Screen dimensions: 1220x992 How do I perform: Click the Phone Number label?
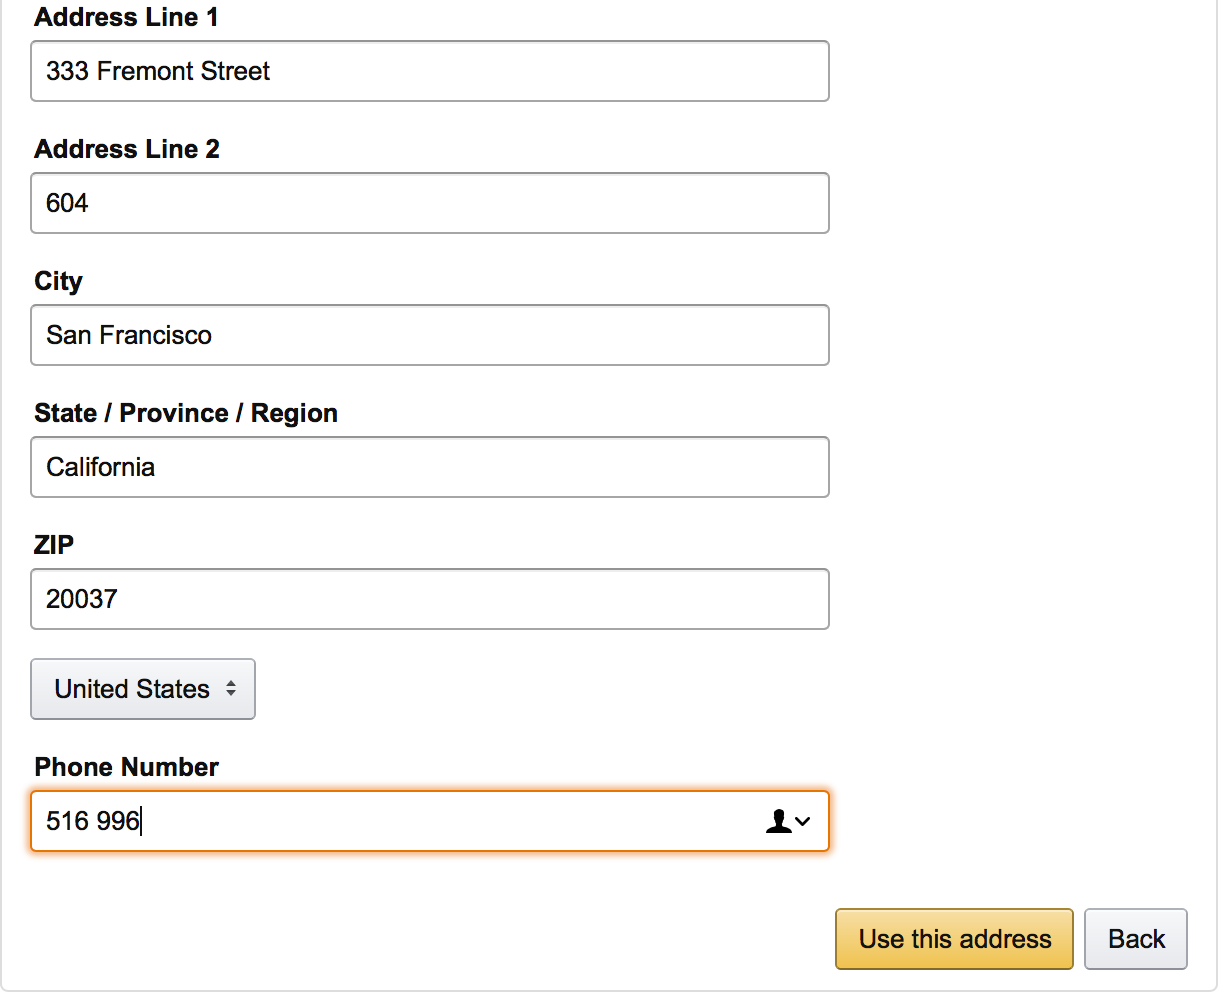coord(126,767)
